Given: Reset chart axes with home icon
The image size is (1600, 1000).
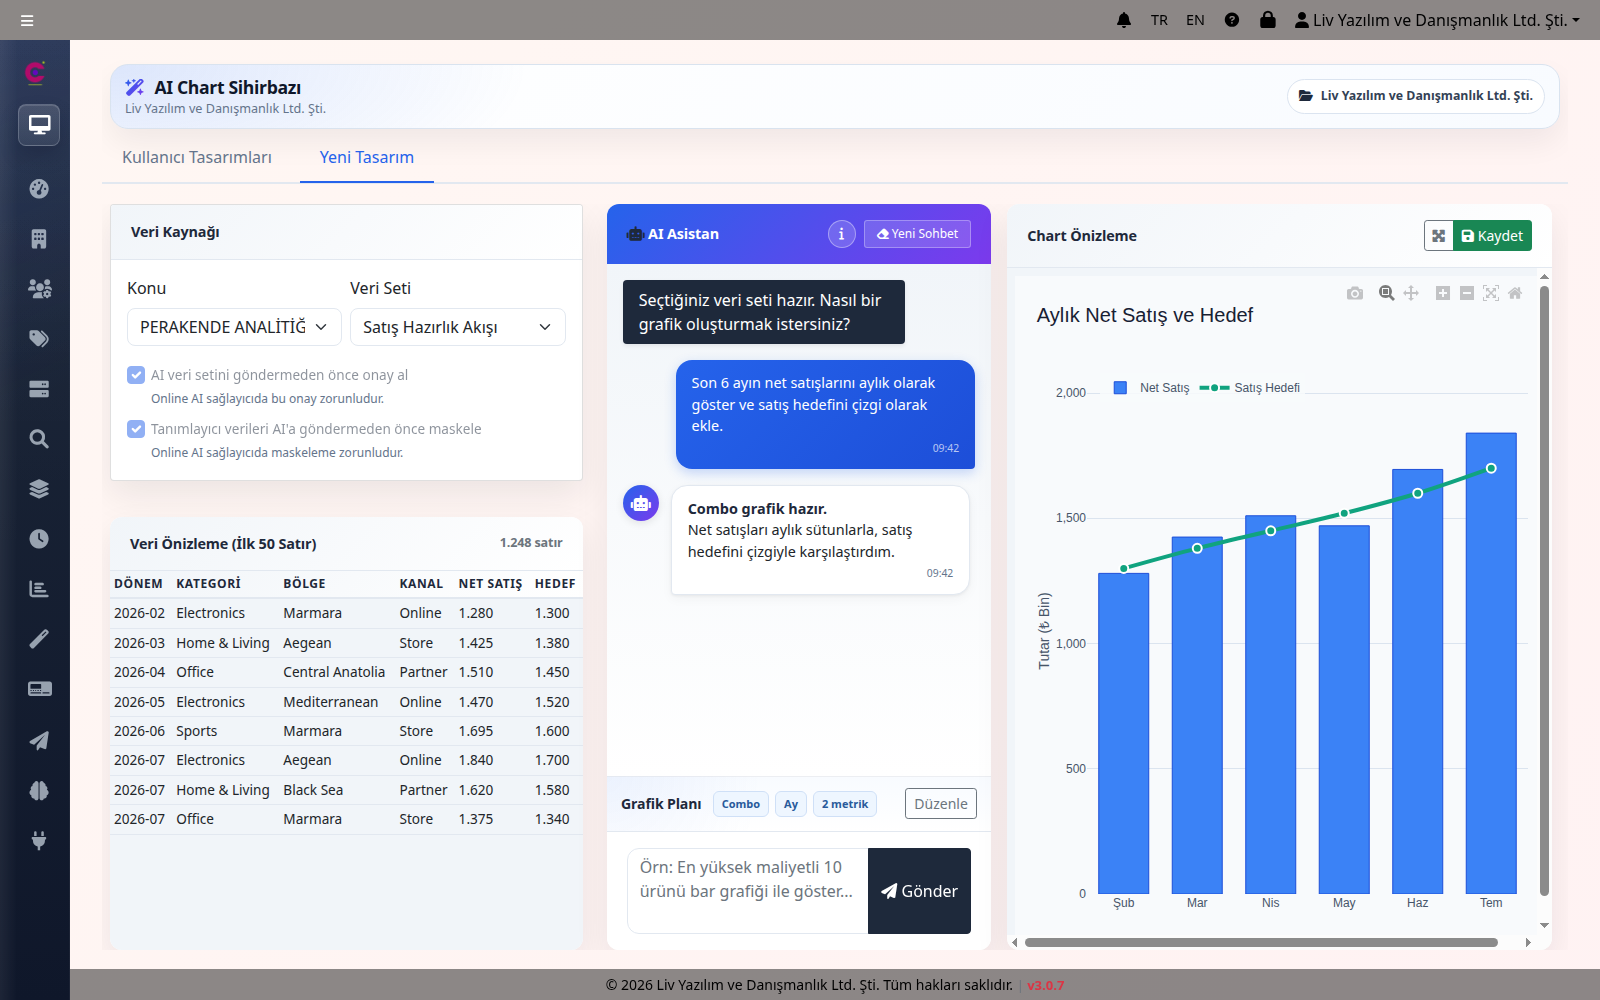Looking at the screenshot, I should pos(1515,293).
